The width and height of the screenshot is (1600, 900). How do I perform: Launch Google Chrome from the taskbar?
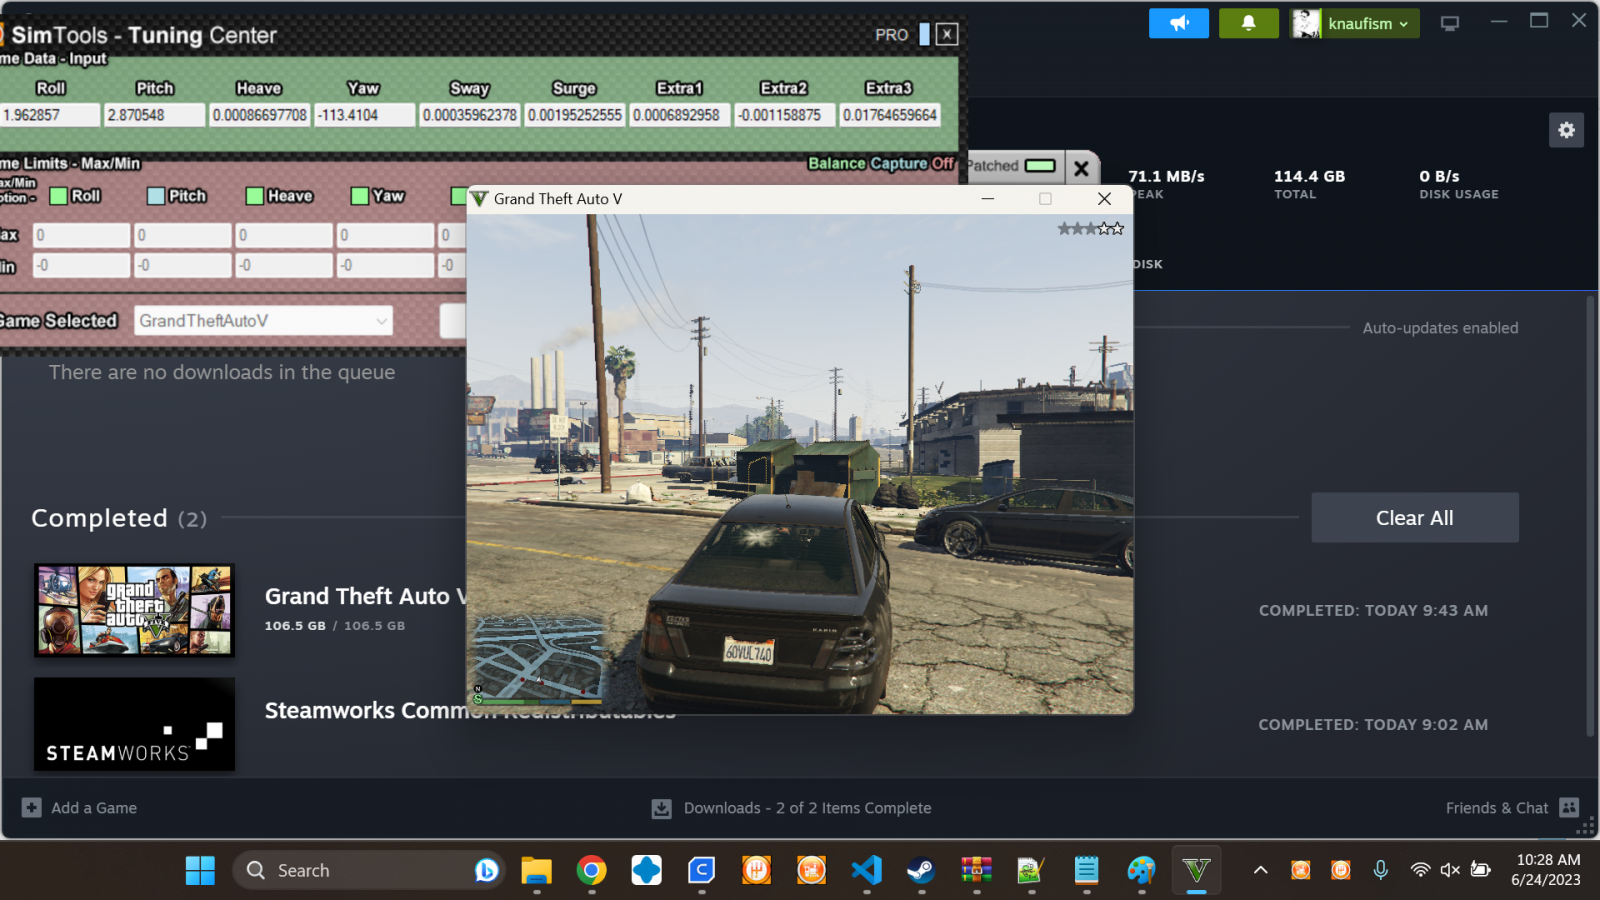pos(591,870)
